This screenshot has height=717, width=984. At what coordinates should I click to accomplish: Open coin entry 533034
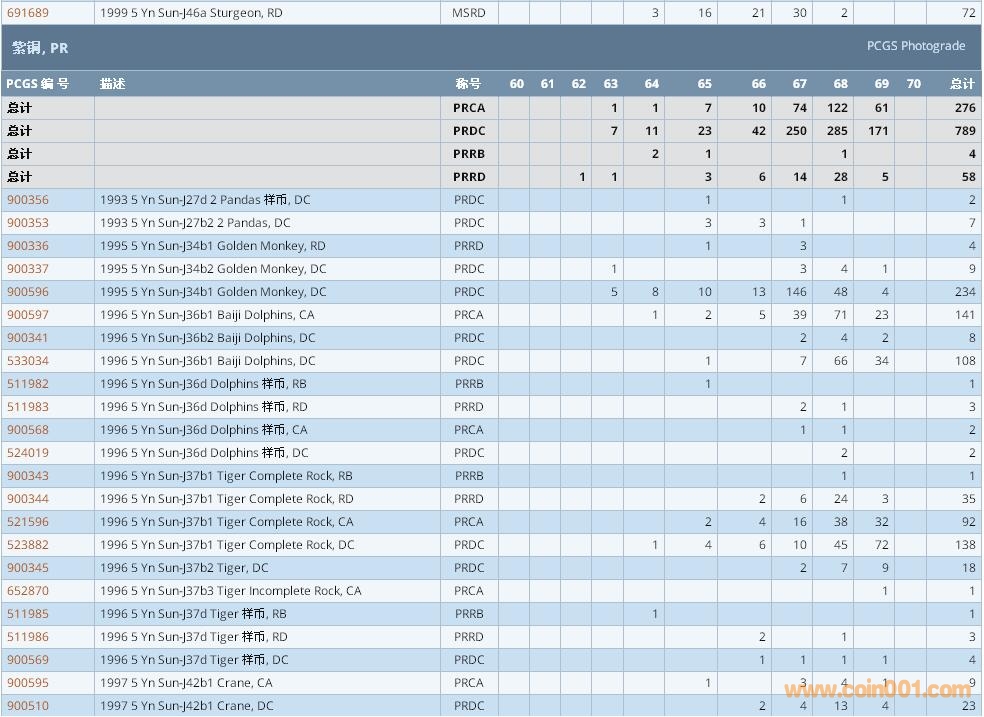coord(27,361)
